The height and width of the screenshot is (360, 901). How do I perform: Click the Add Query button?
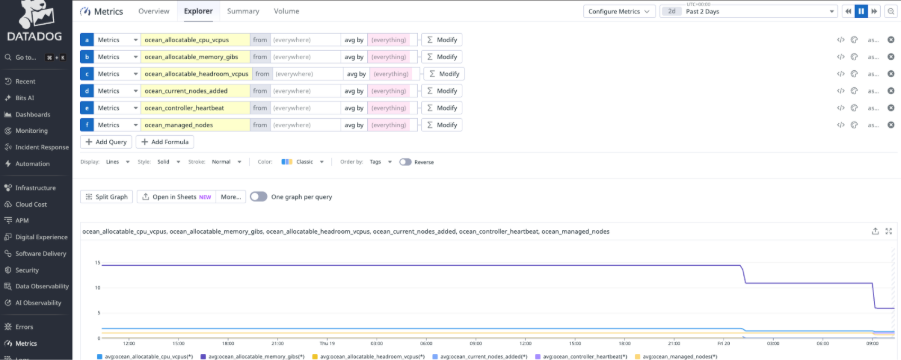106,142
